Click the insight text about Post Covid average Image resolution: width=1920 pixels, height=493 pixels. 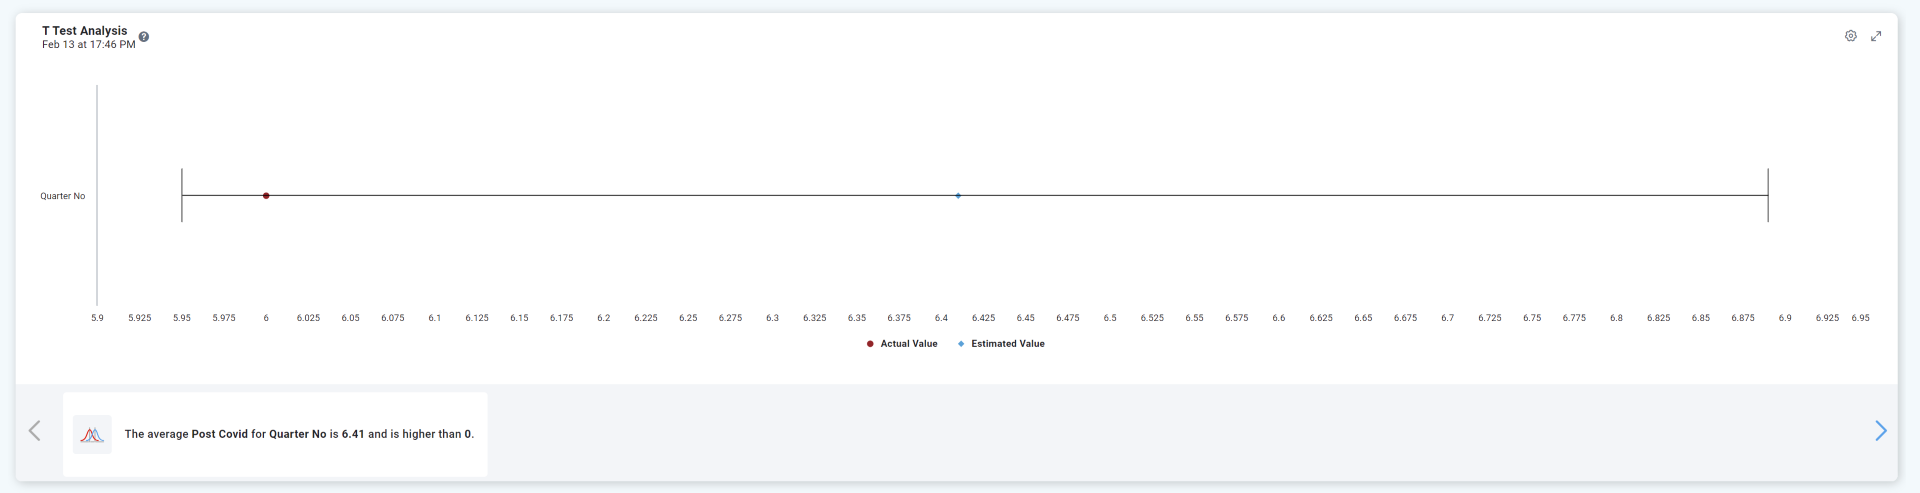tap(299, 435)
